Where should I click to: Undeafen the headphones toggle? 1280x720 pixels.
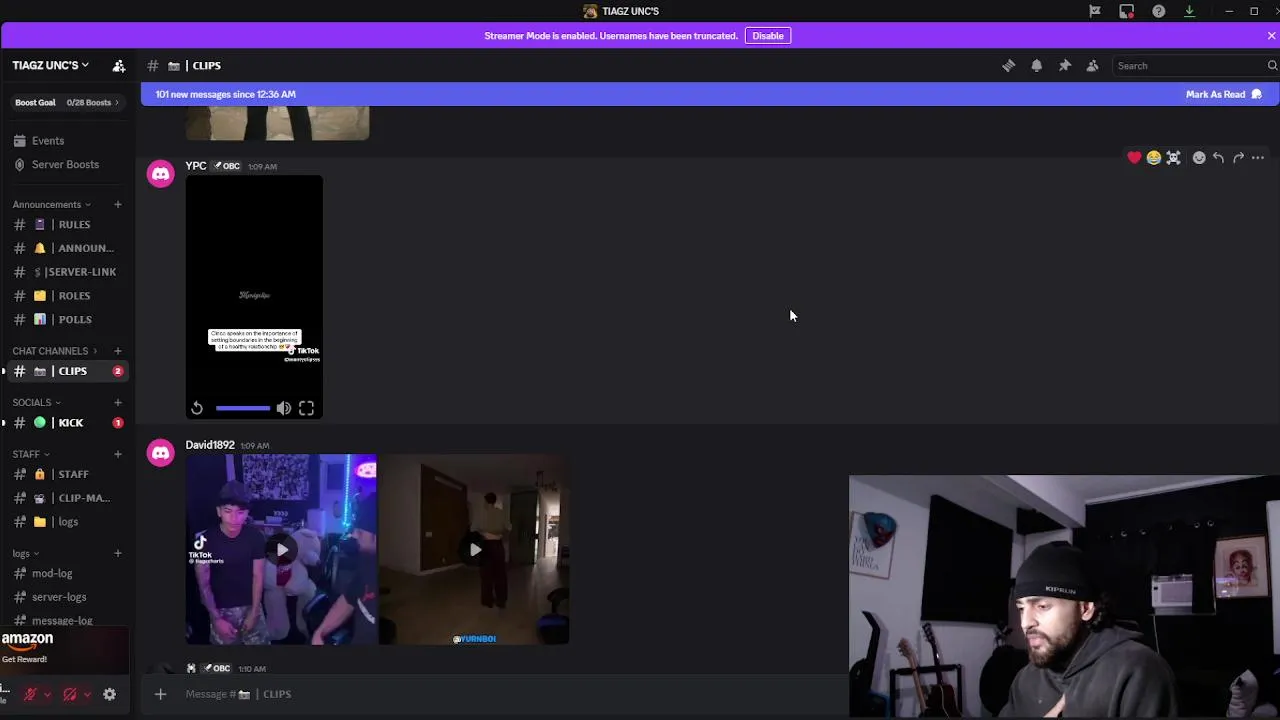click(70, 694)
